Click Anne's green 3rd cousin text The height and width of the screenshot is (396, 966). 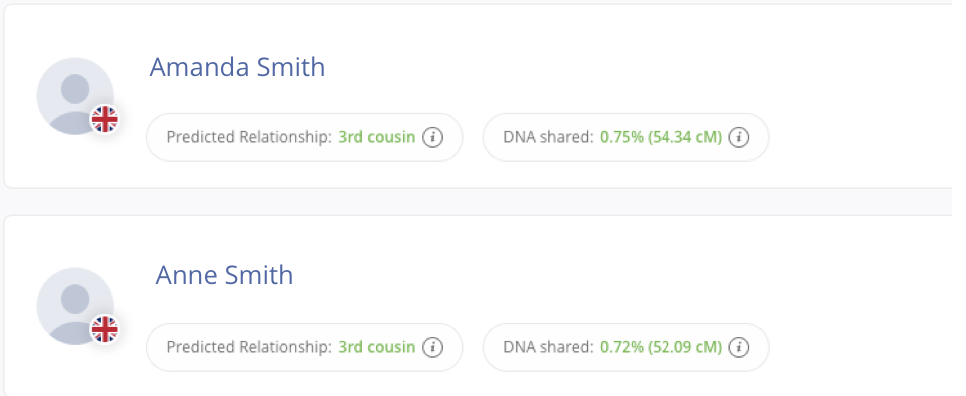click(376, 347)
